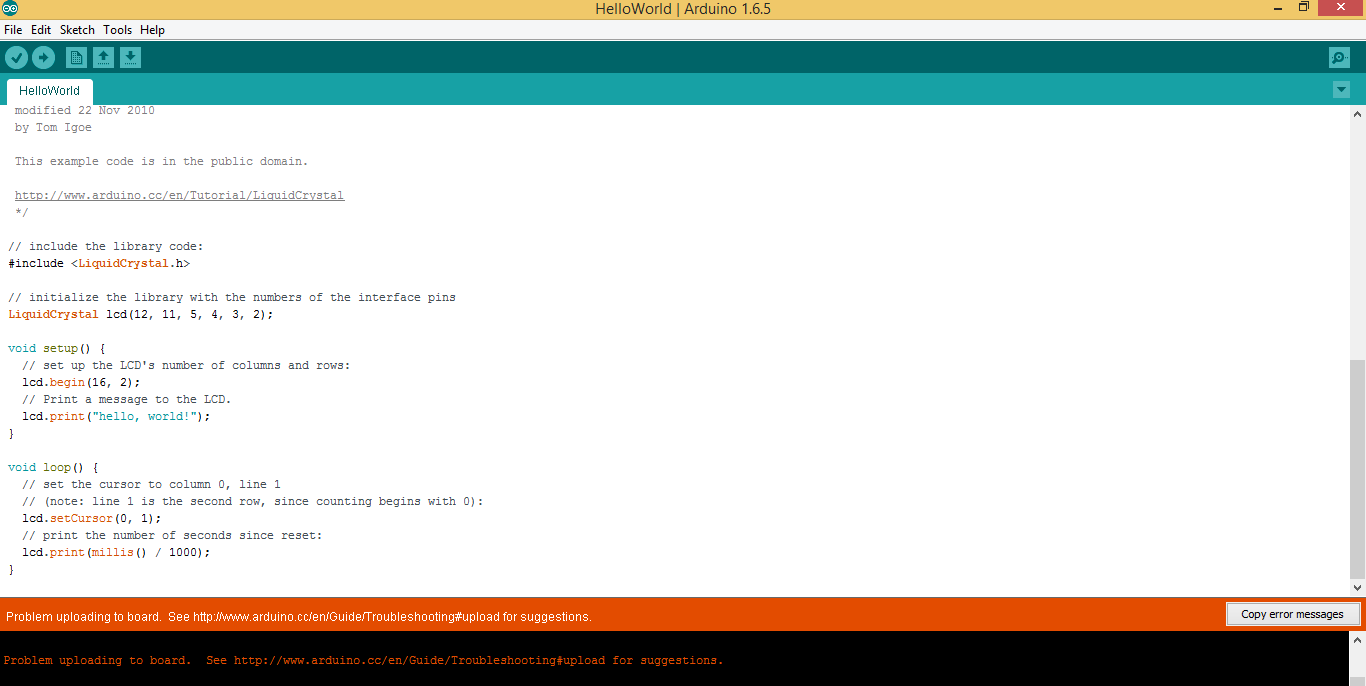Click the "// set up the LCD's number of columns" comment
The image size is (1366, 686).
186,365
